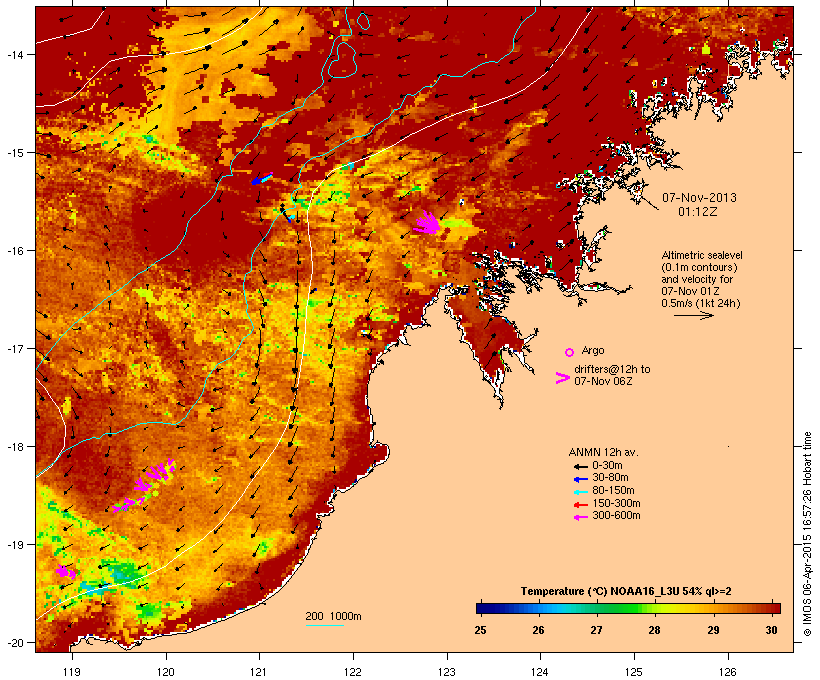Click the blue 30-80m legend arrow

pyautogui.click(x=580, y=479)
